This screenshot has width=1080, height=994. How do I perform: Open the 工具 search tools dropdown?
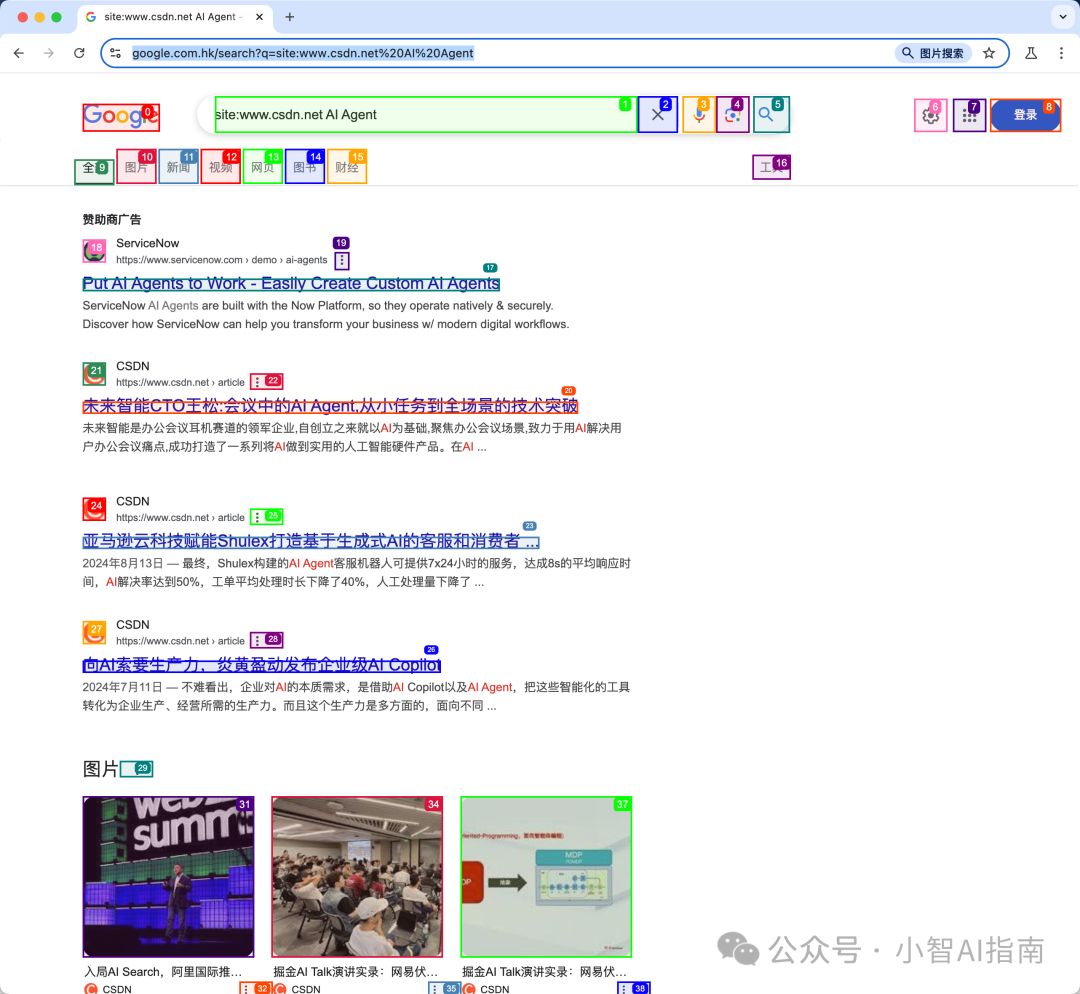point(771,167)
